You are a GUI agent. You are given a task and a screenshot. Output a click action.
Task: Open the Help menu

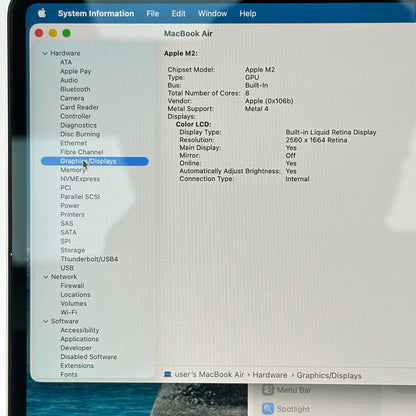coord(248,14)
